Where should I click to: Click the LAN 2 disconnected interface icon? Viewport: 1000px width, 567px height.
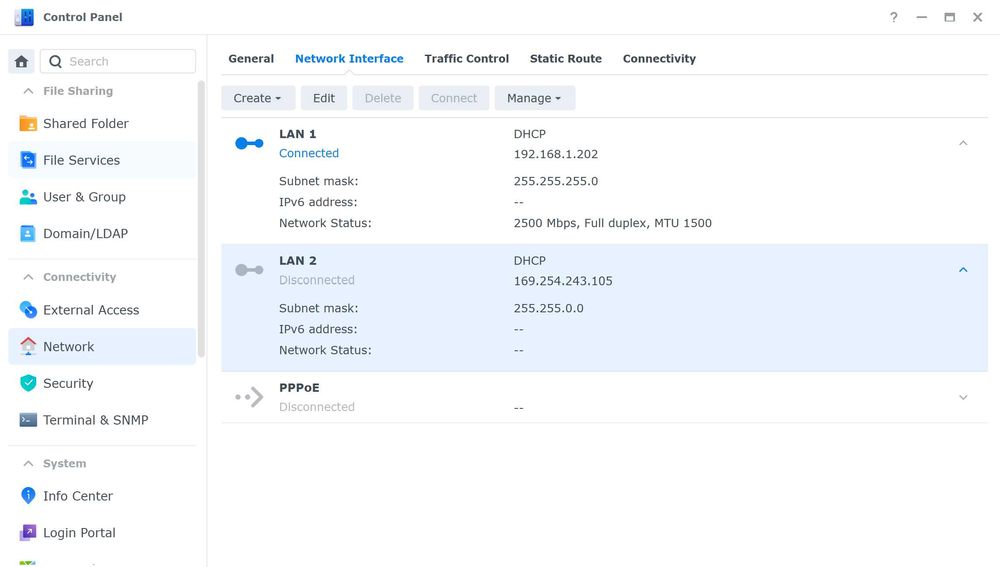pos(249,270)
